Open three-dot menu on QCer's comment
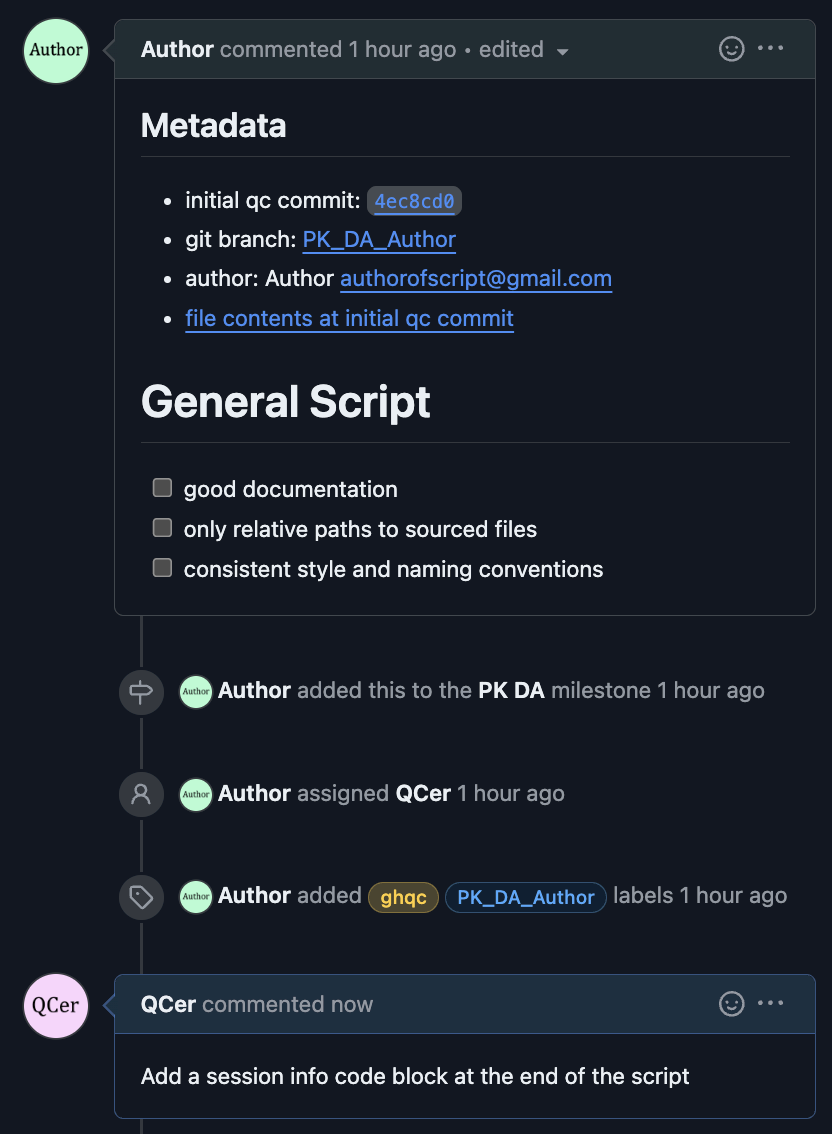This screenshot has height=1134, width=832. pyautogui.click(x=771, y=1003)
